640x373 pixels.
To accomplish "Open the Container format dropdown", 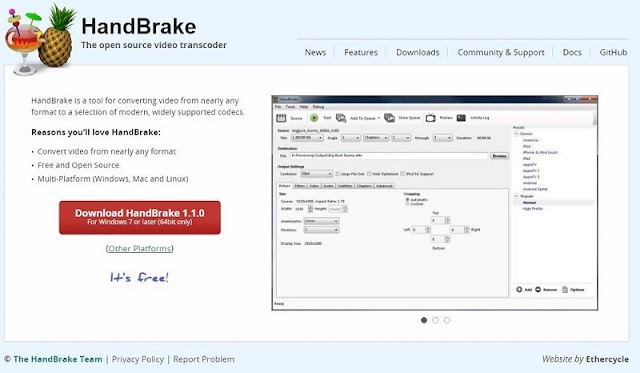I will point(317,174).
